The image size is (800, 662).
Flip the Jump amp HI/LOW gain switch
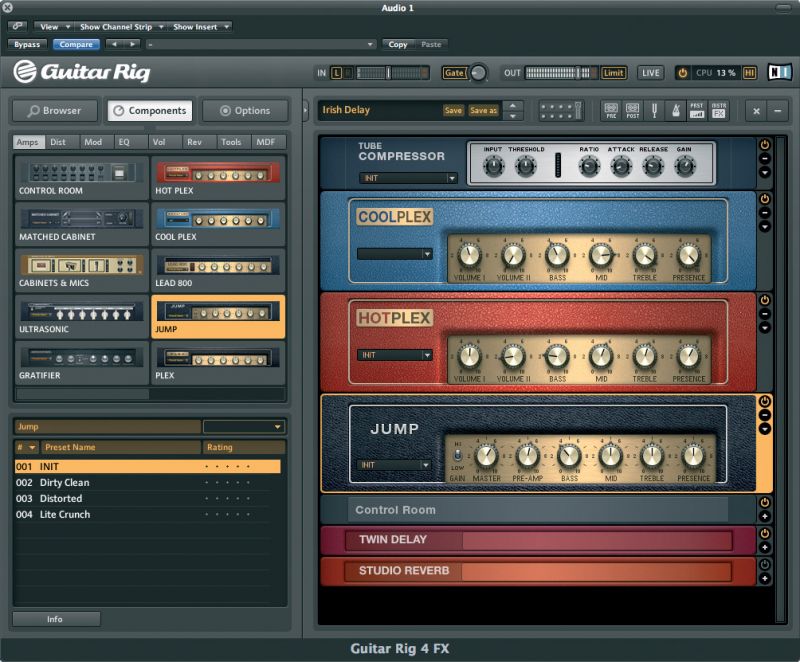pos(458,455)
